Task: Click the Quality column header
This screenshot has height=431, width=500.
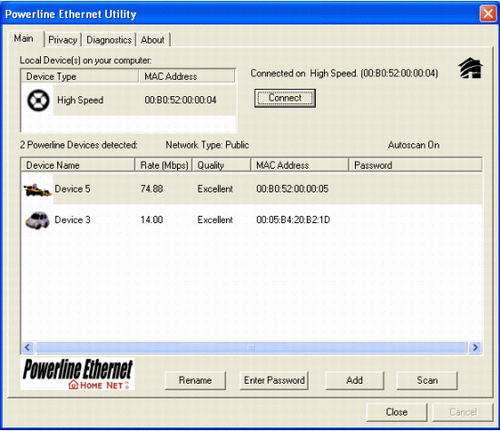Action: click(x=221, y=165)
